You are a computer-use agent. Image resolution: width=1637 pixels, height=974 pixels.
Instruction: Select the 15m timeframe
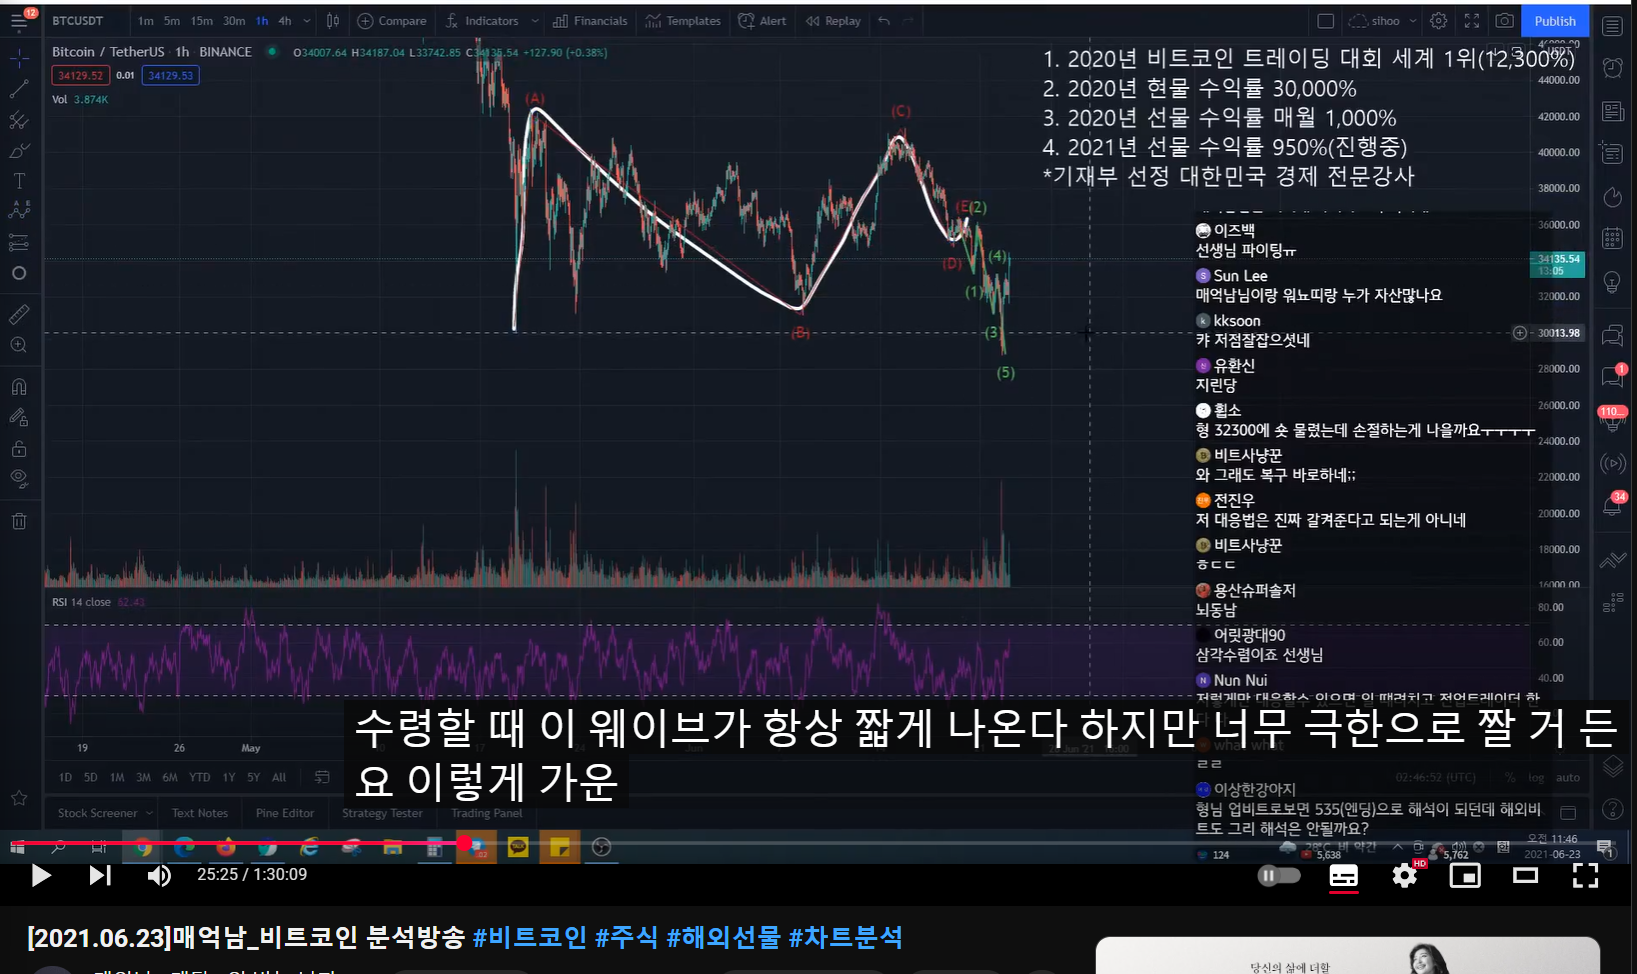(x=202, y=21)
